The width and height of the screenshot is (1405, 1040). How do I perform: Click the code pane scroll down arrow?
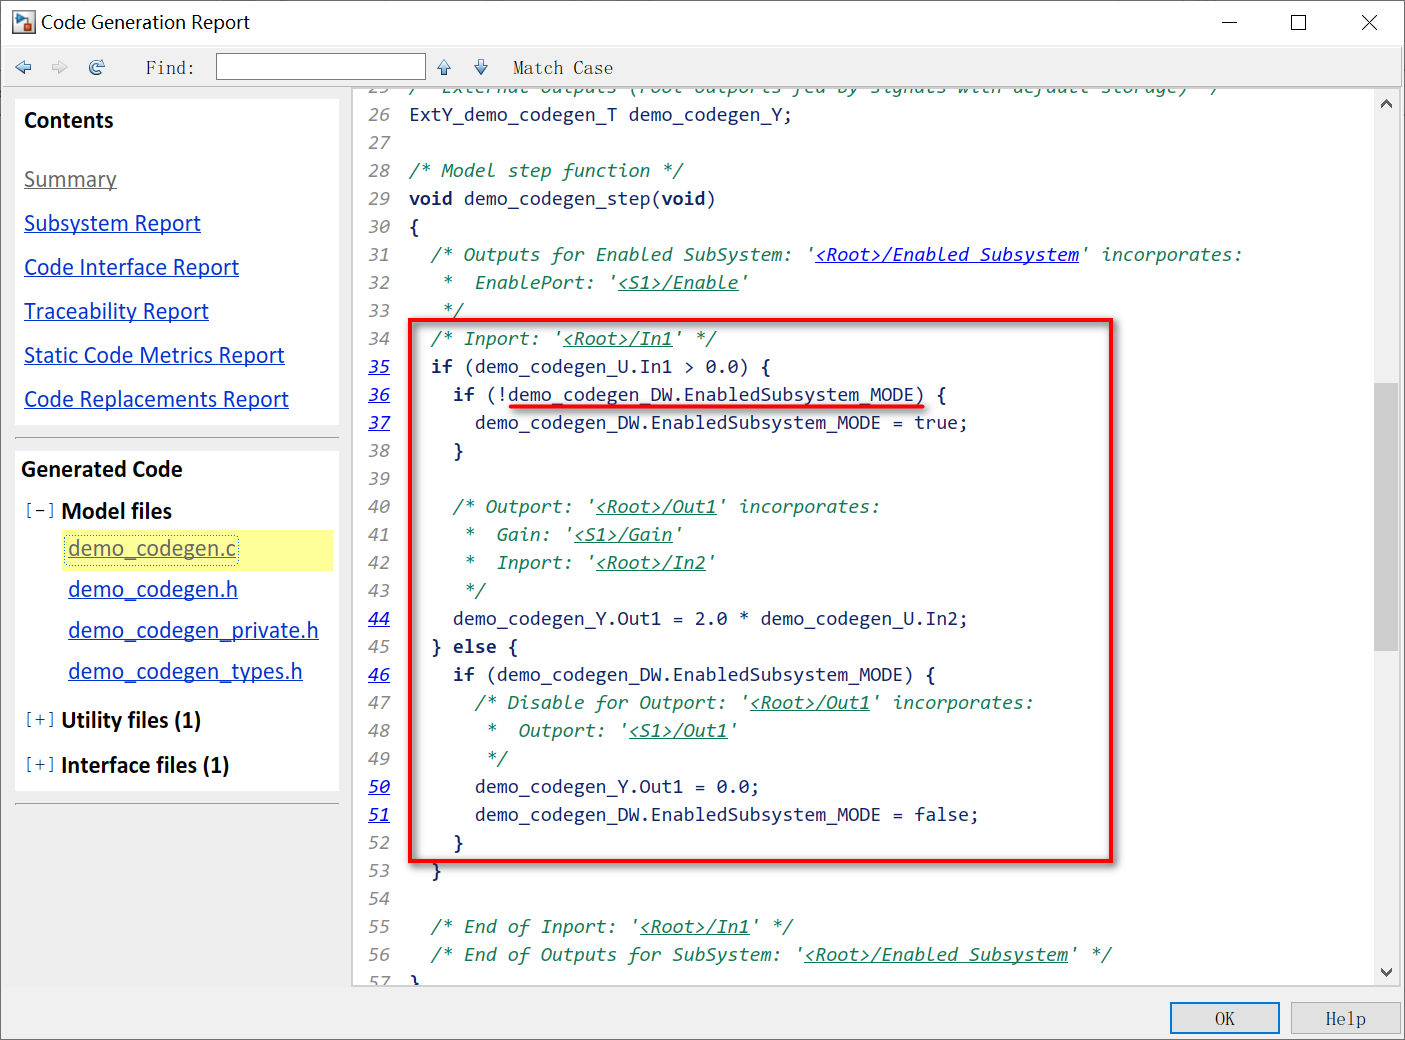tap(1386, 971)
